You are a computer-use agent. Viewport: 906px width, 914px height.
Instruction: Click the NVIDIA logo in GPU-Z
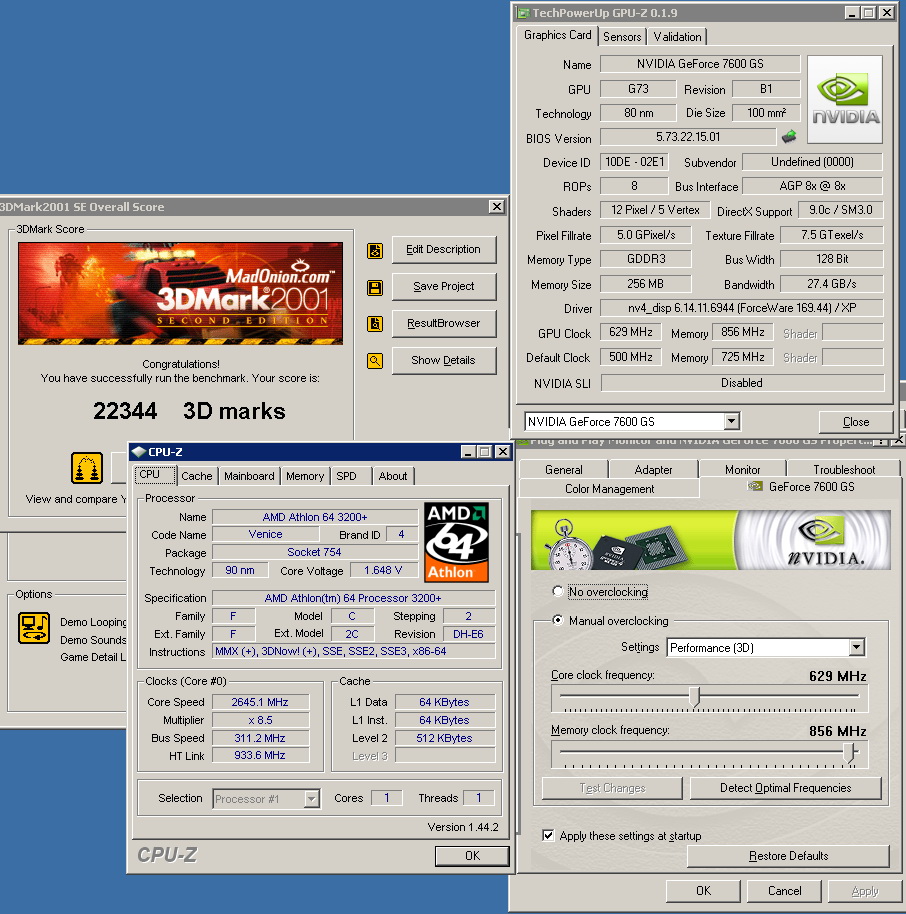tap(845, 100)
